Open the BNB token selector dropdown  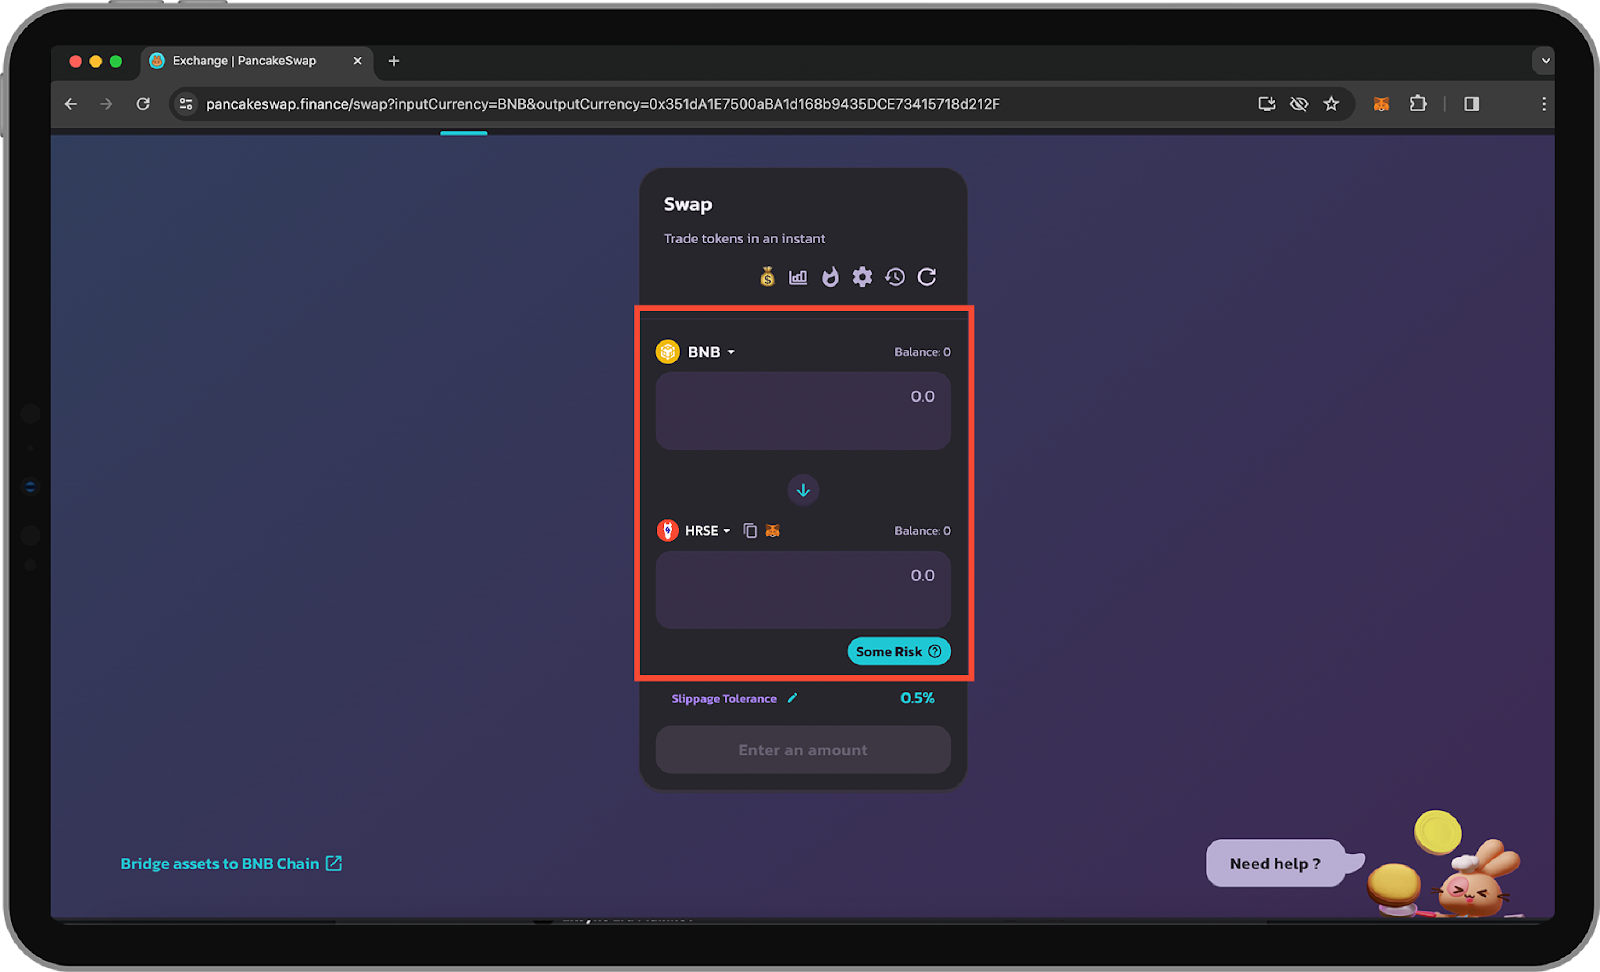[696, 352]
